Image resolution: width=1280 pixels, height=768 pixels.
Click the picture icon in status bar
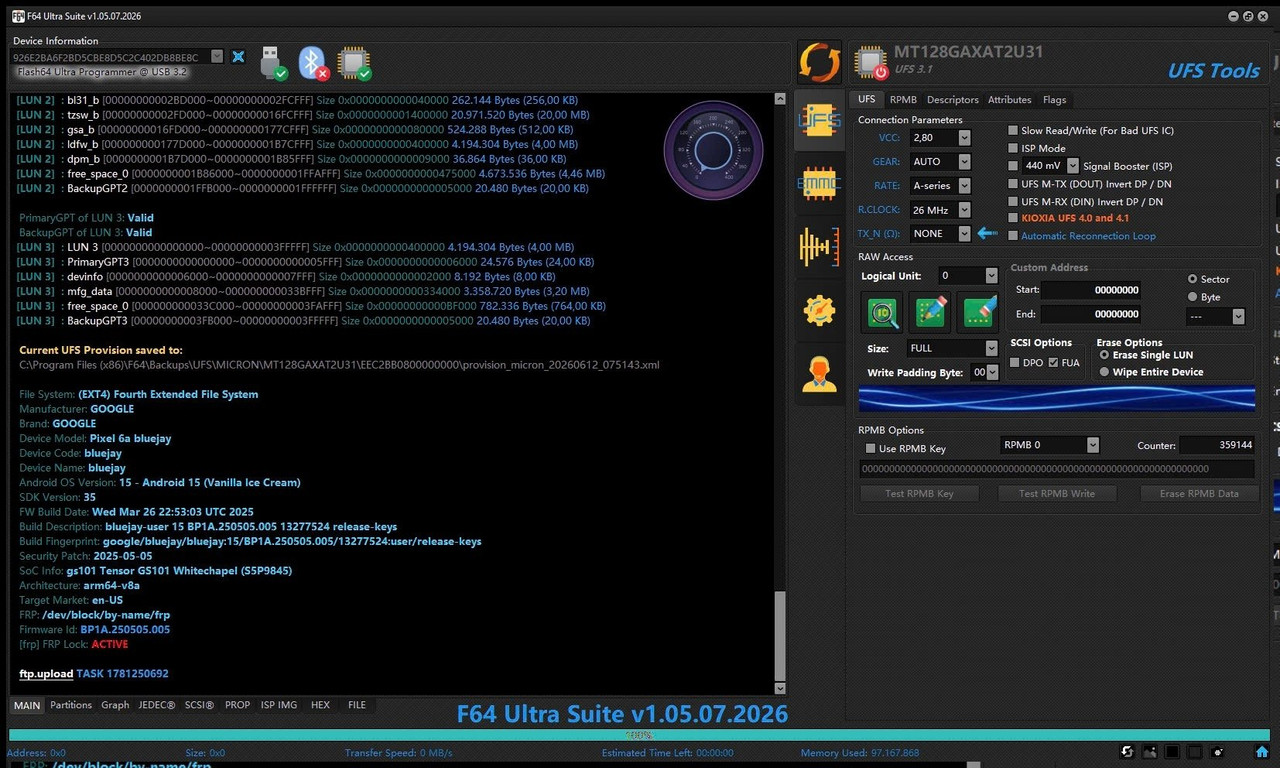click(x=1150, y=752)
